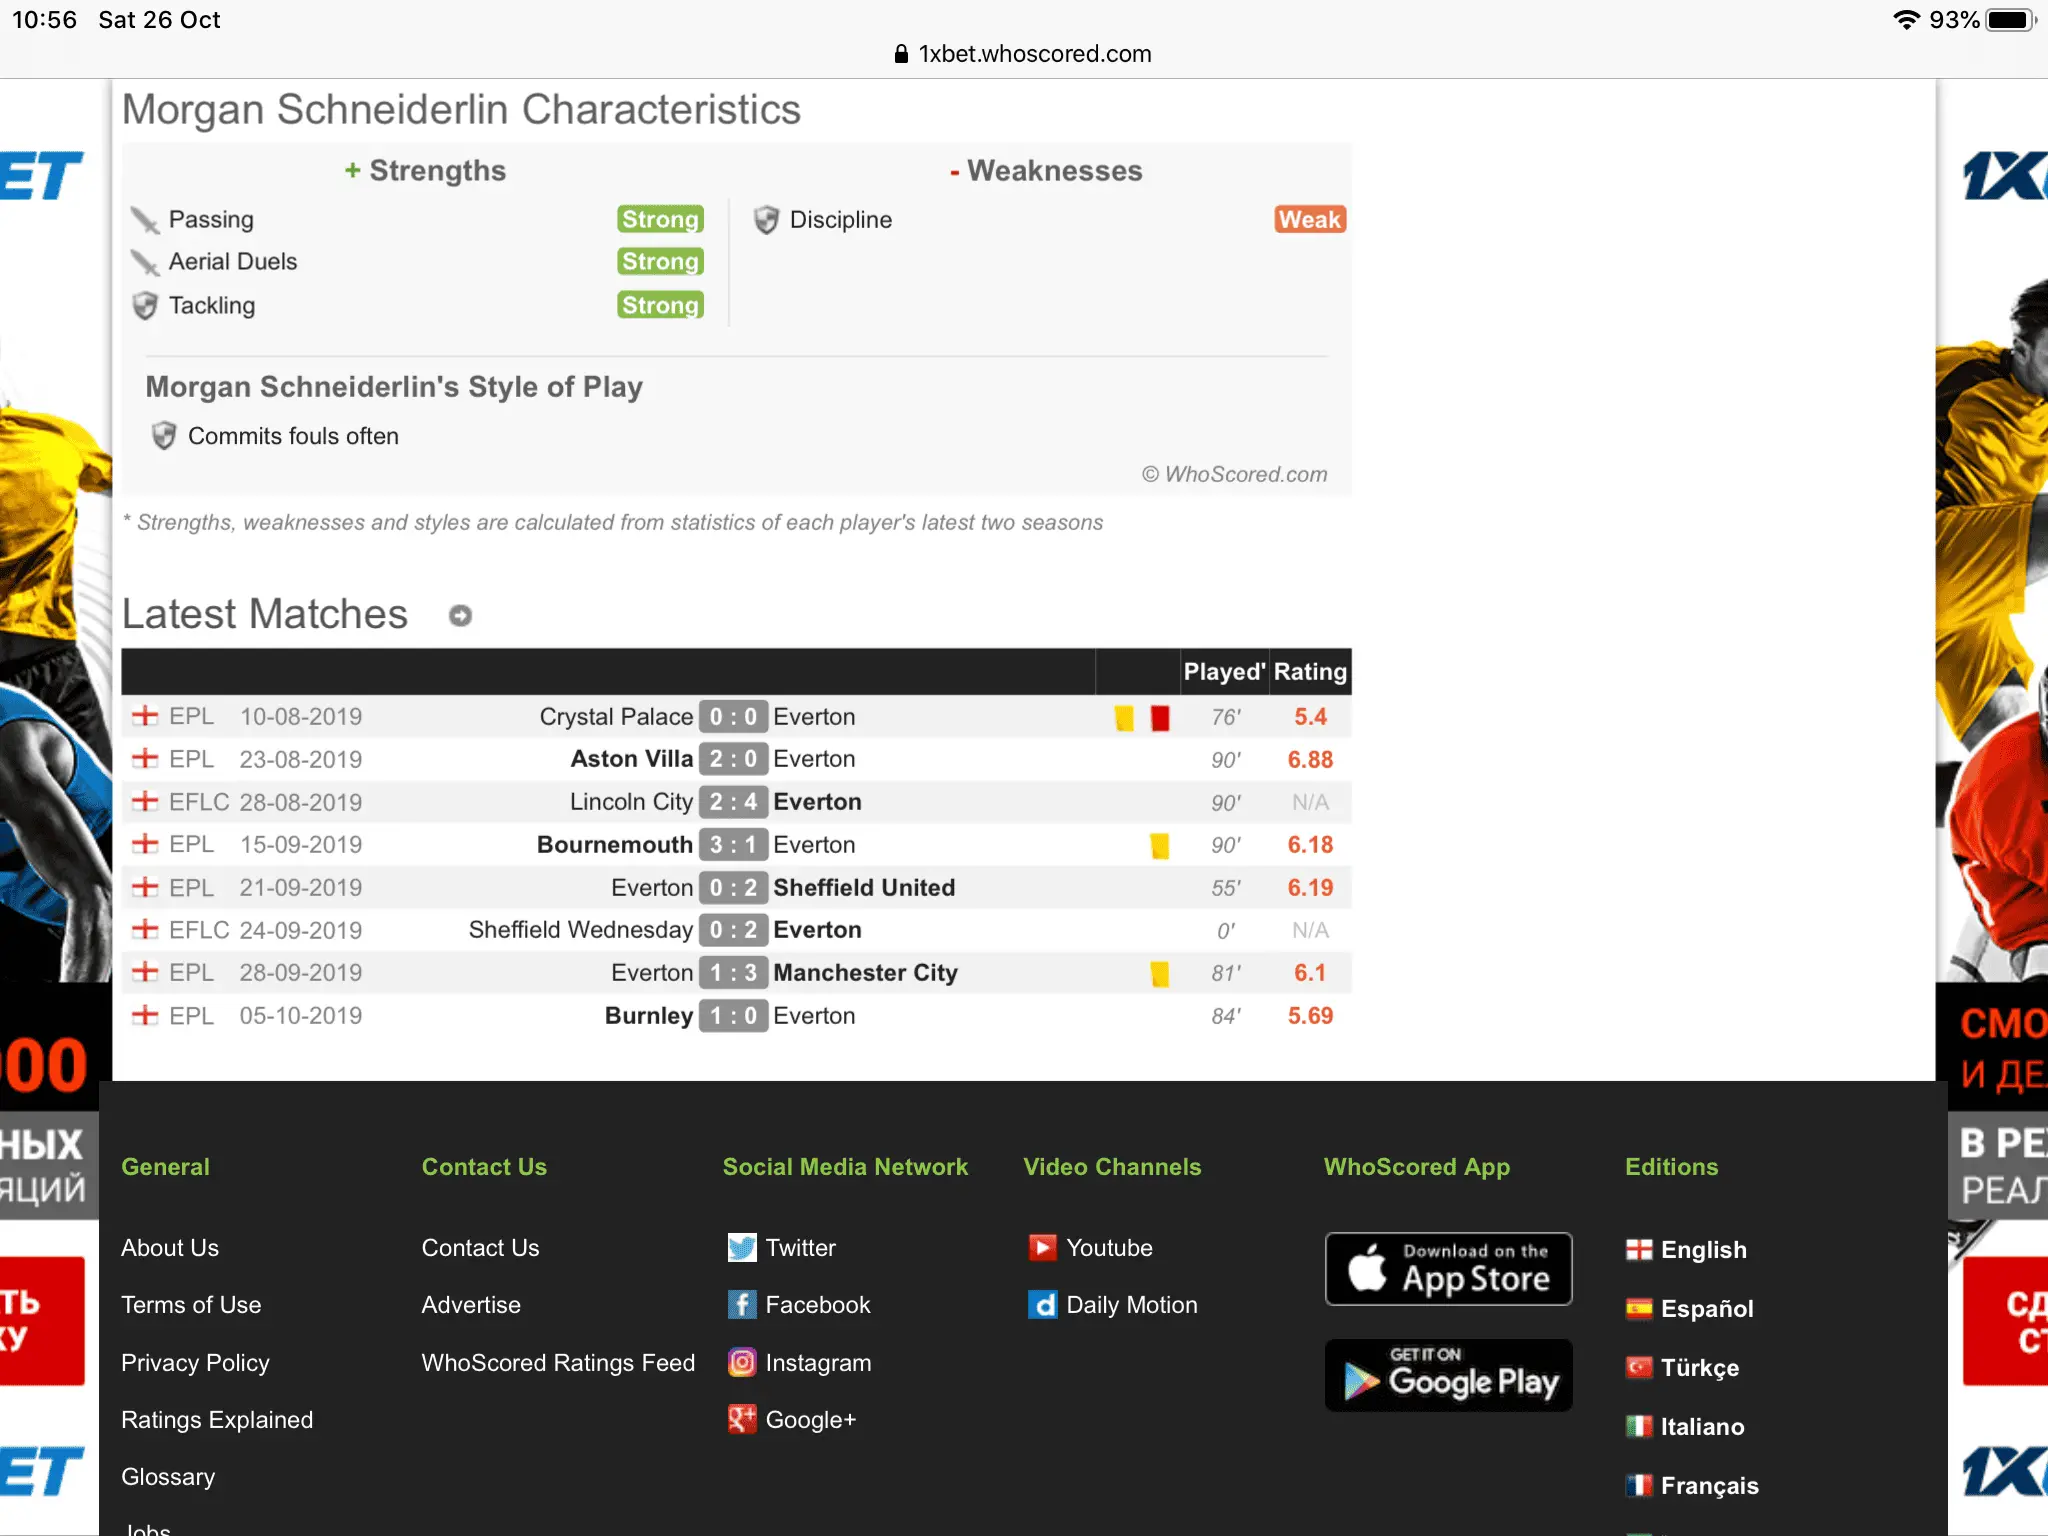Open the Bournemouth 3:1 Everton score
The height and width of the screenshot is (1536, 2048).
pyautogui.click(x=733, y=845)
